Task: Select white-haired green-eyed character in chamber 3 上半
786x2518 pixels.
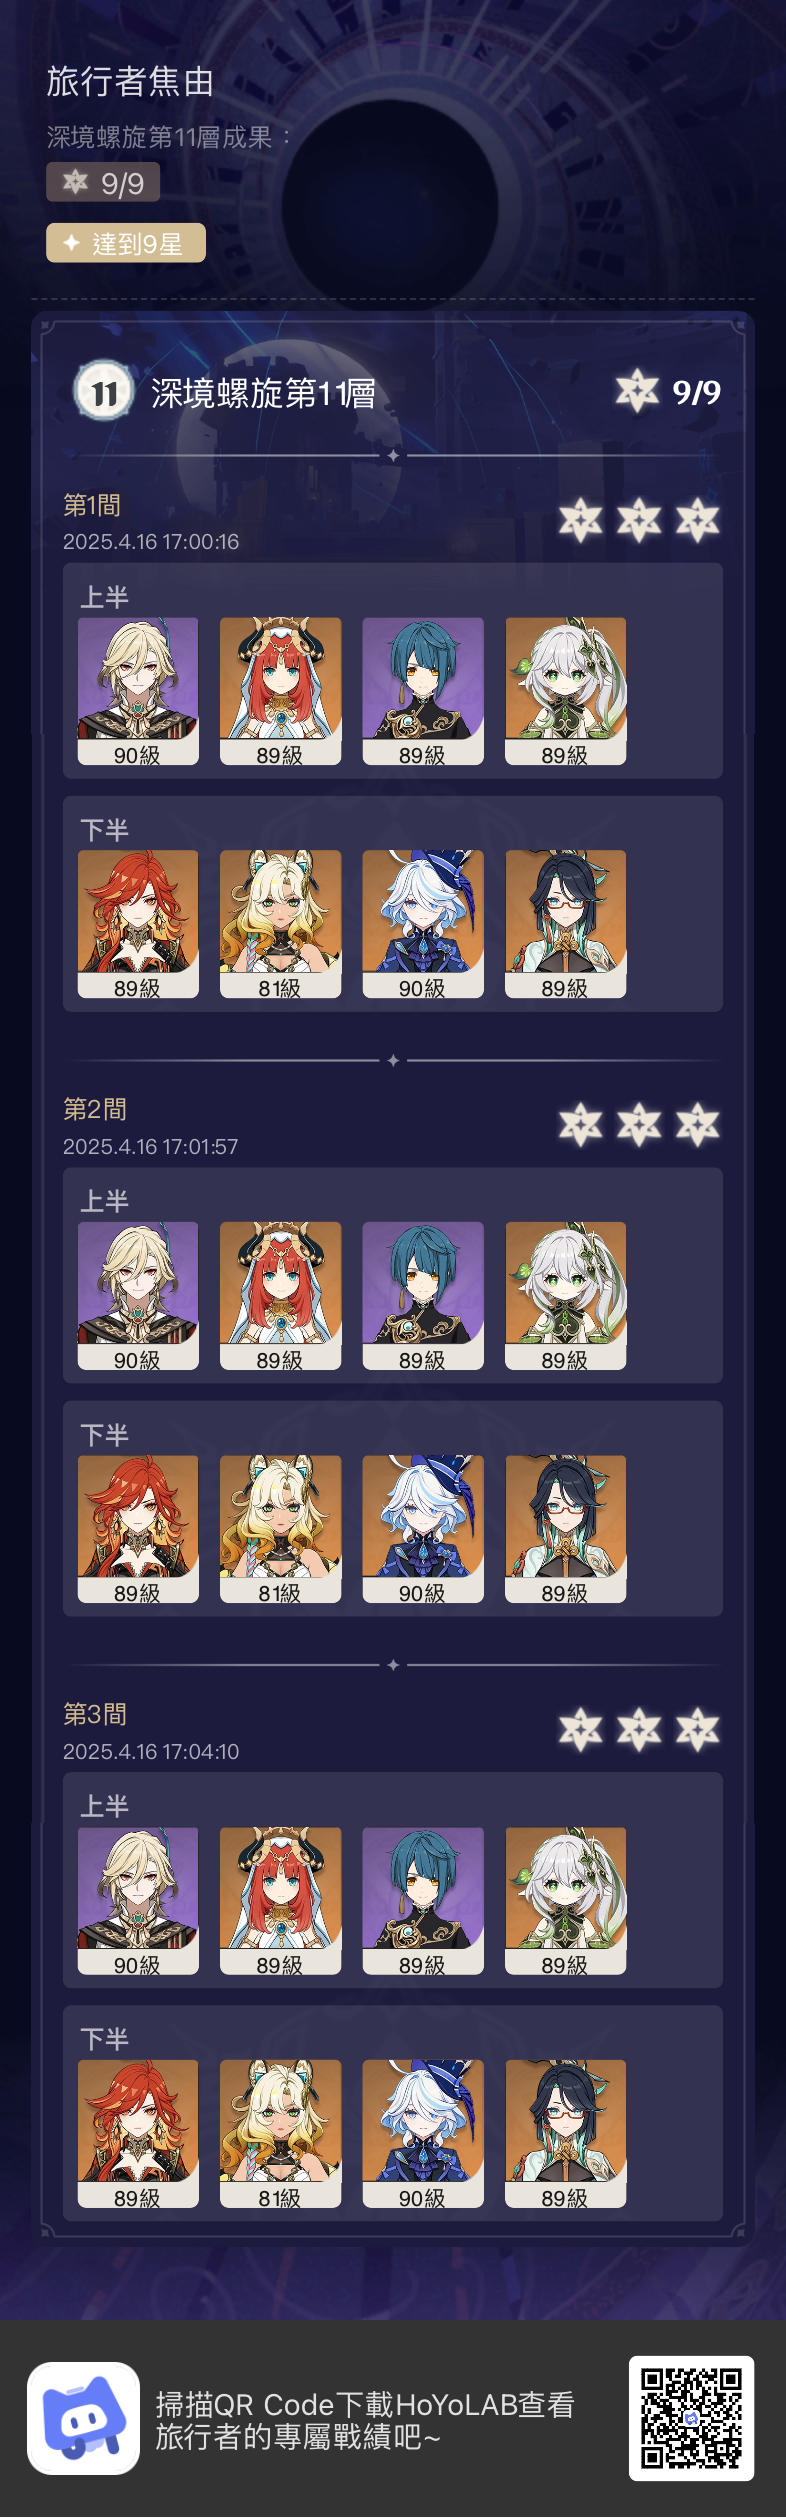Action: click(x=566, y=1901)
